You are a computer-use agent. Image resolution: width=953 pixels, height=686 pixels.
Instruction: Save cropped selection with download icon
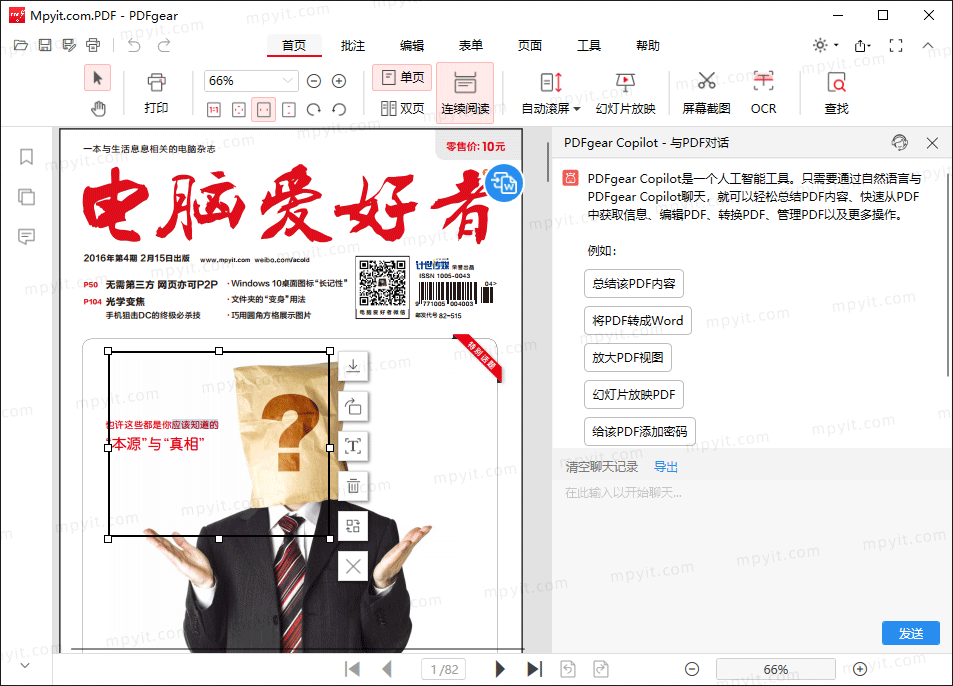point(353,366)
